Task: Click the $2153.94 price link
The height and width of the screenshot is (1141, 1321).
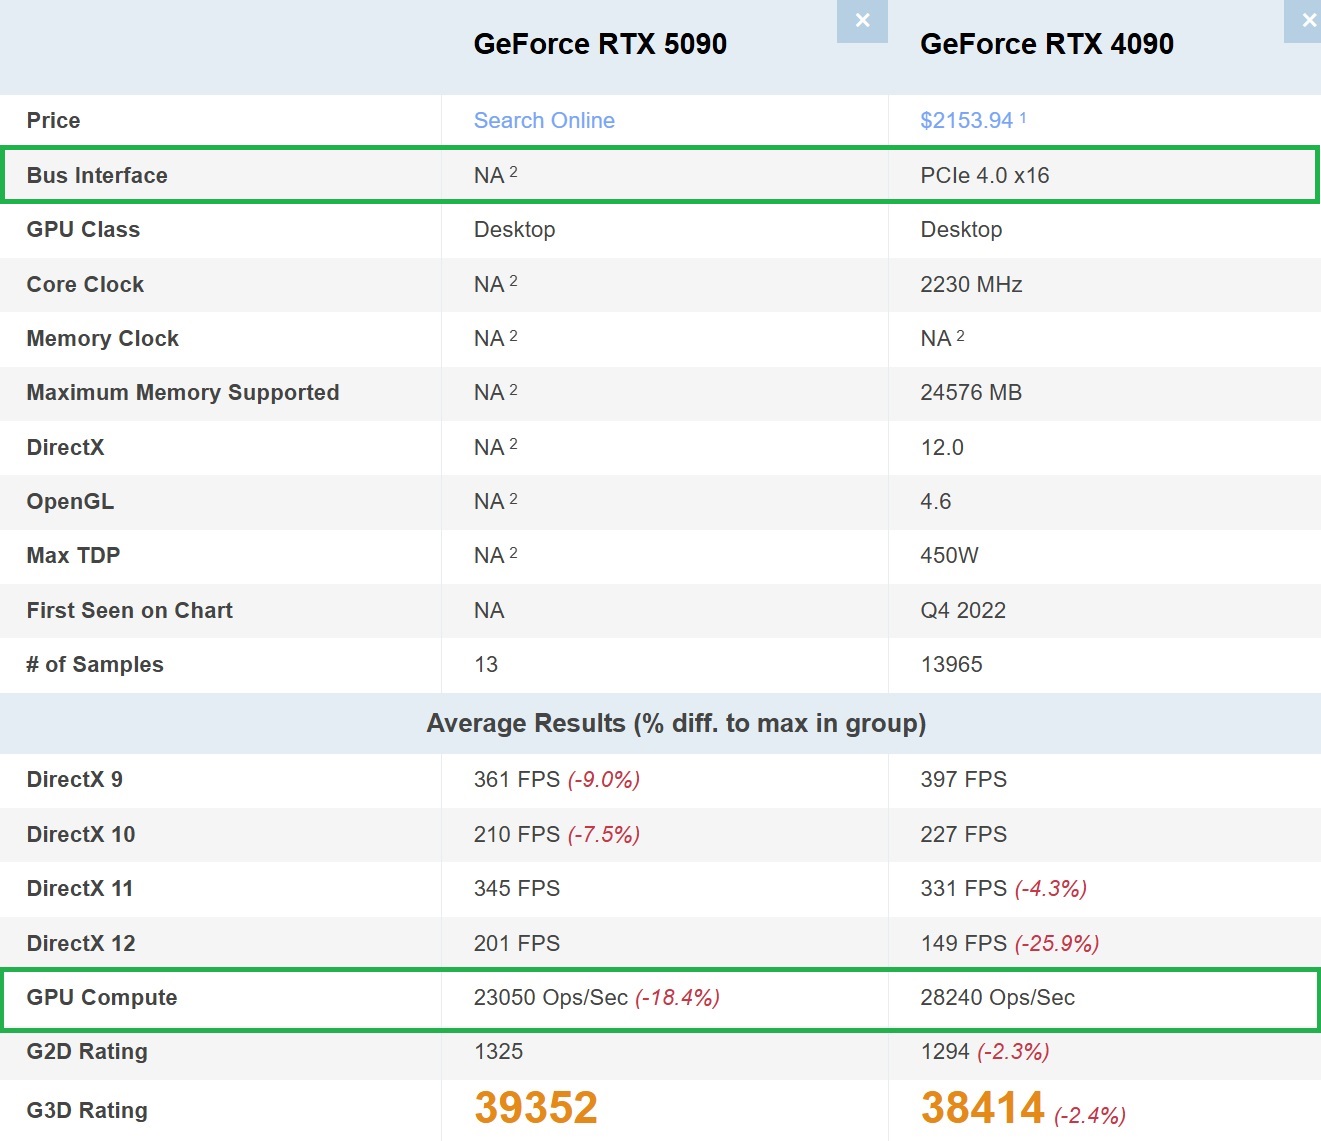Action: [966, 120]
